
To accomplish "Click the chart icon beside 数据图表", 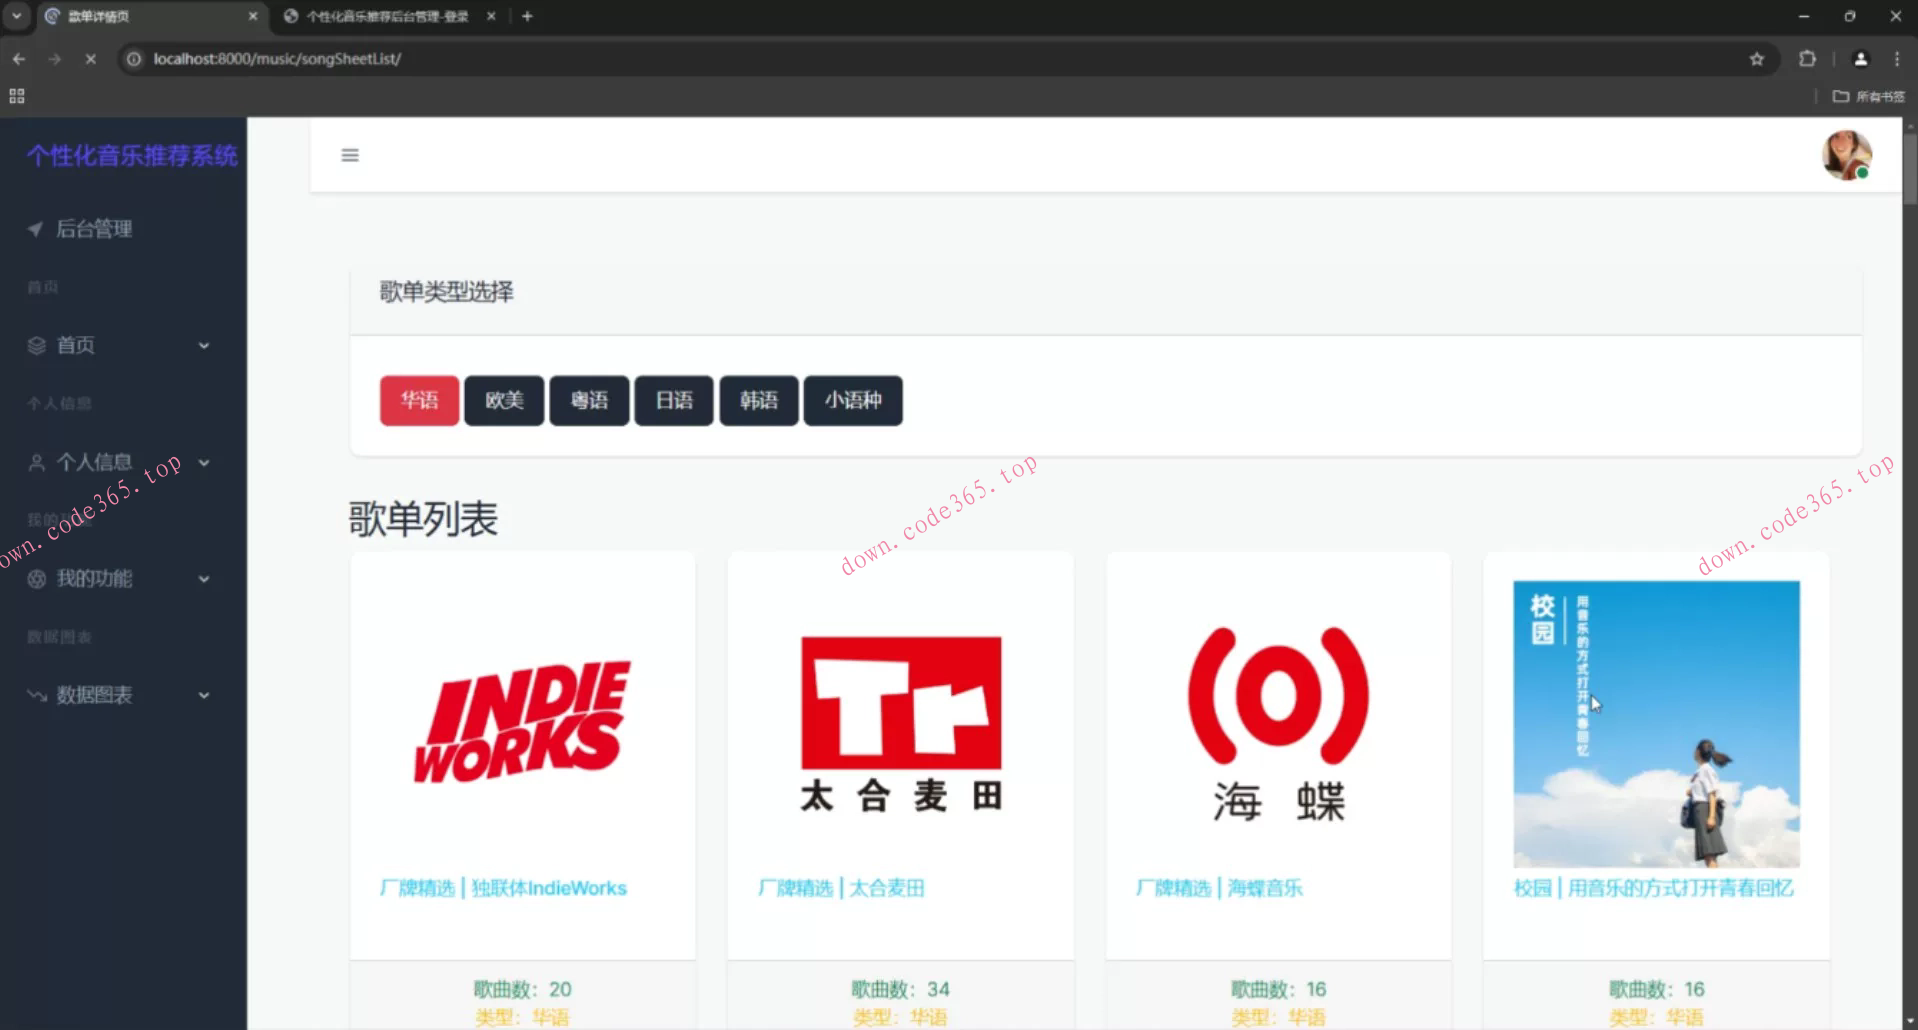I will [x=36, y=695].
